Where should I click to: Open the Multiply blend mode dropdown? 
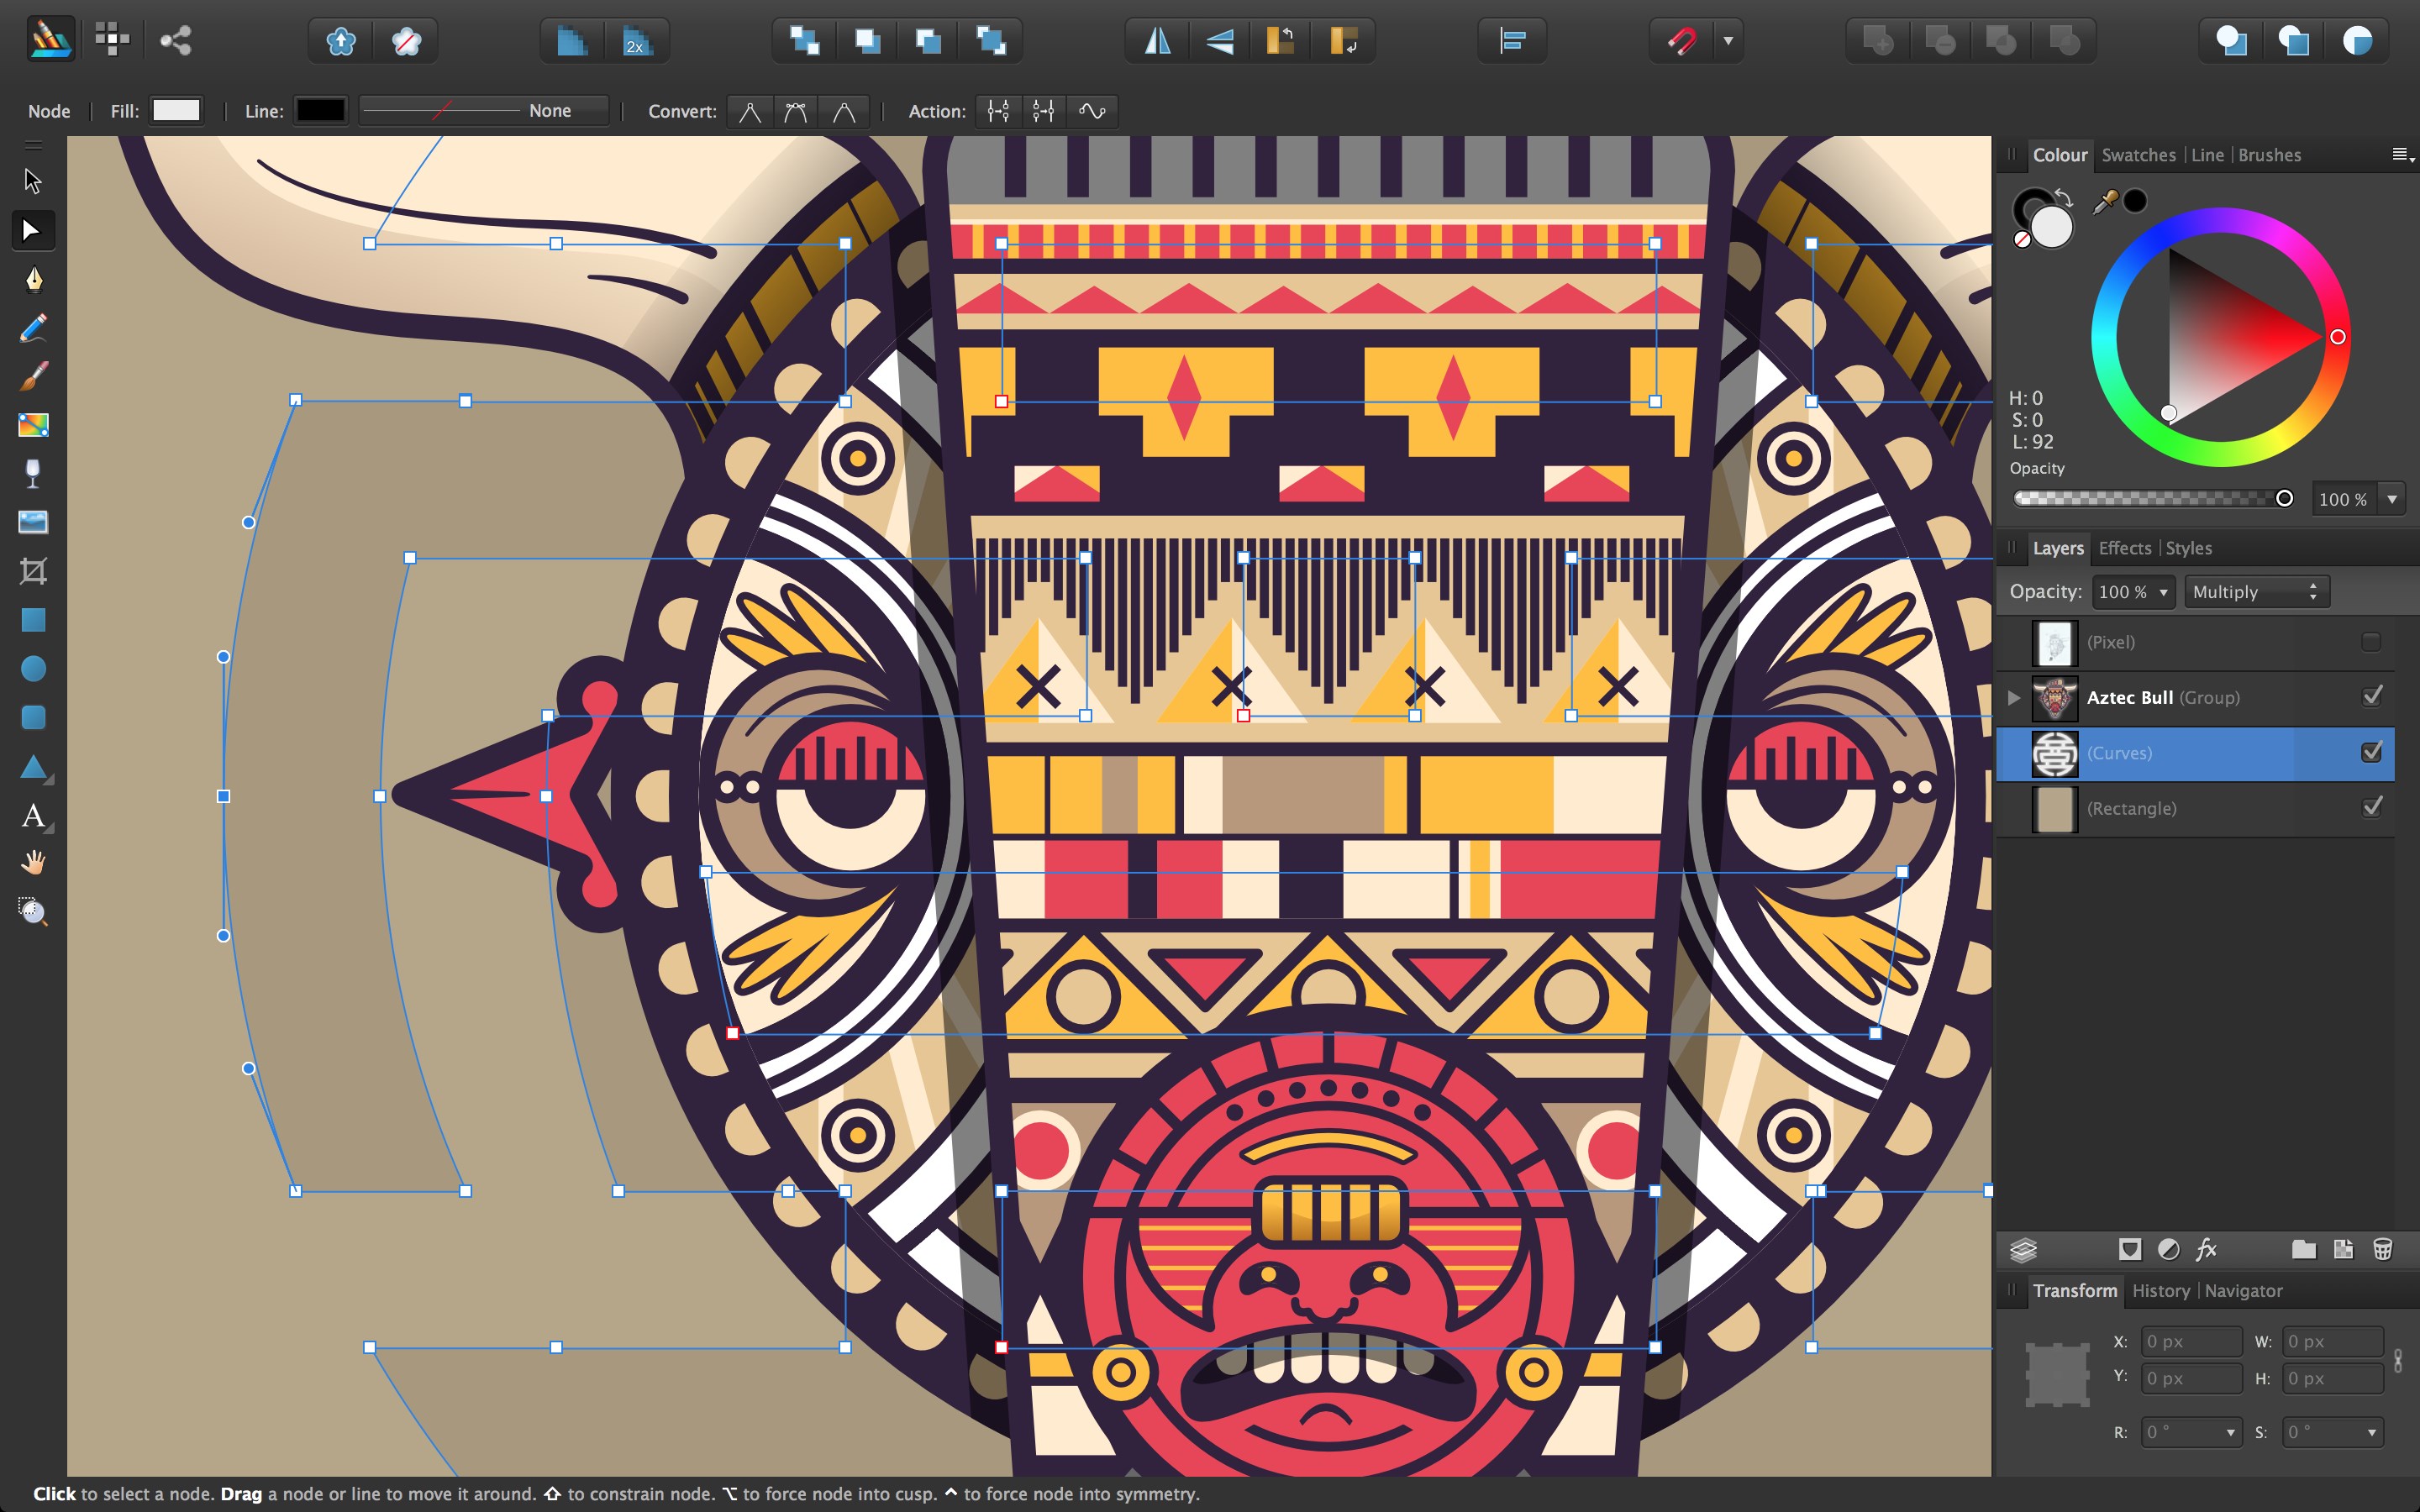click(x=2255, y=591)
